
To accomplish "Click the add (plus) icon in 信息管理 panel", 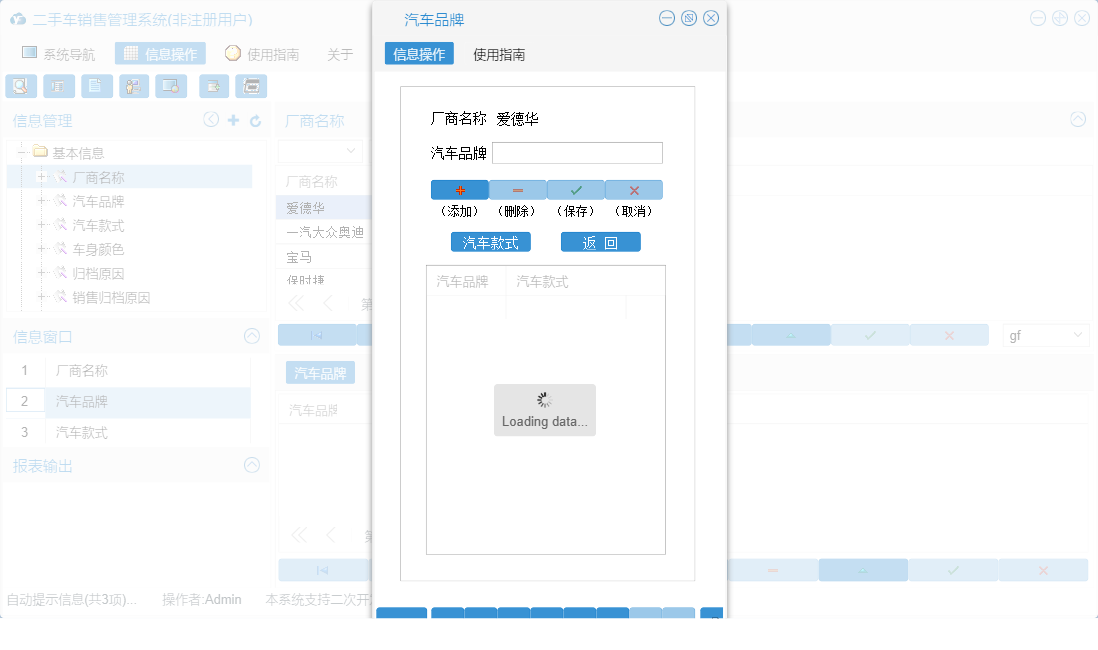I will (x=232, y=119).
